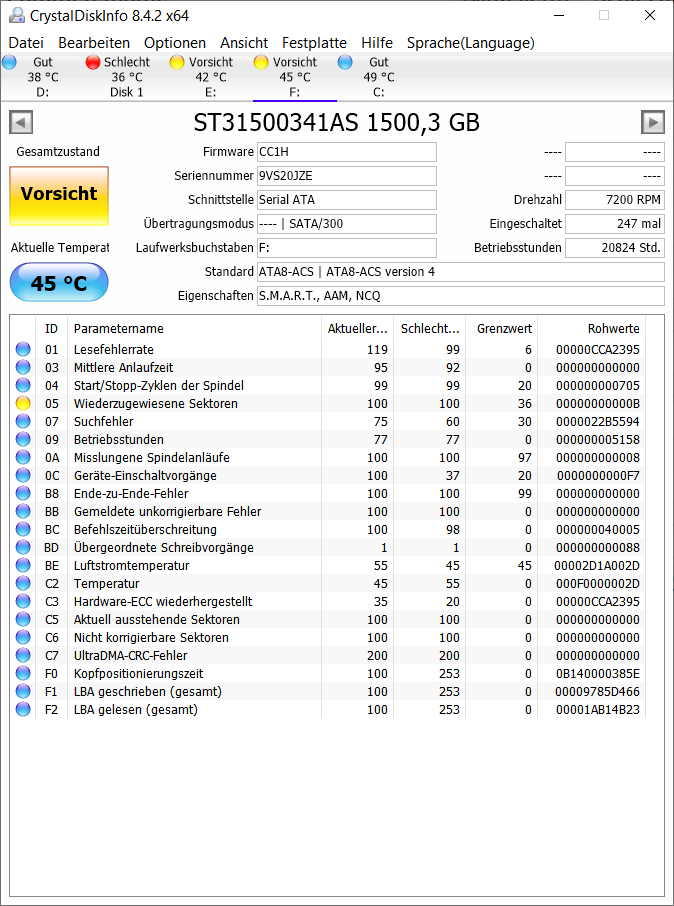The height and width of the screenshot is (906, 674).
Task: Click status icon of Start/Stopp-Zyklen row
Action: [23, 385]
